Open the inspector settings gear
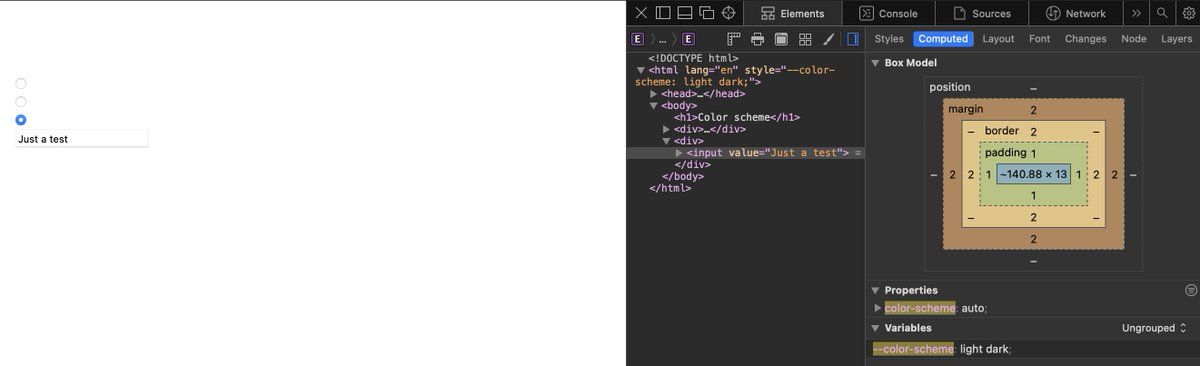Viewport: 1200px width, 366px height. tap(1188, 13)
